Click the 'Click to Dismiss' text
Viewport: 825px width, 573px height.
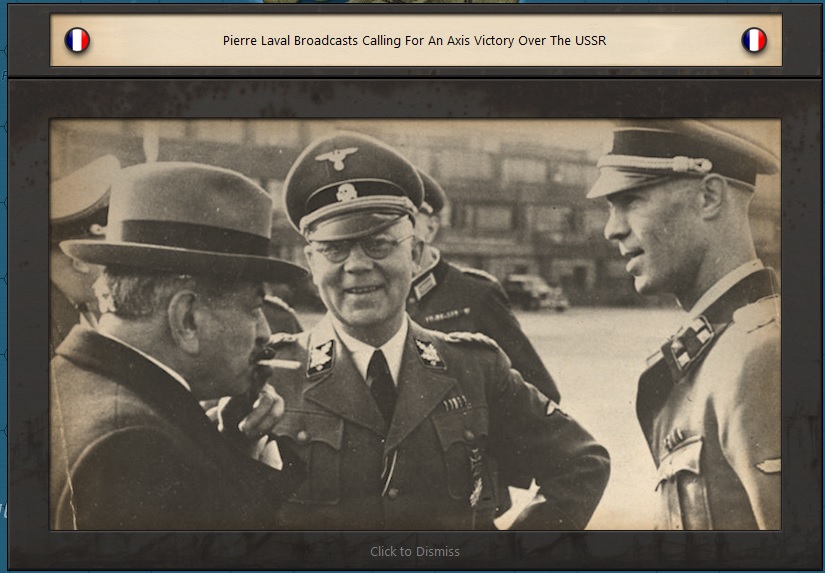tap(415, 551)
